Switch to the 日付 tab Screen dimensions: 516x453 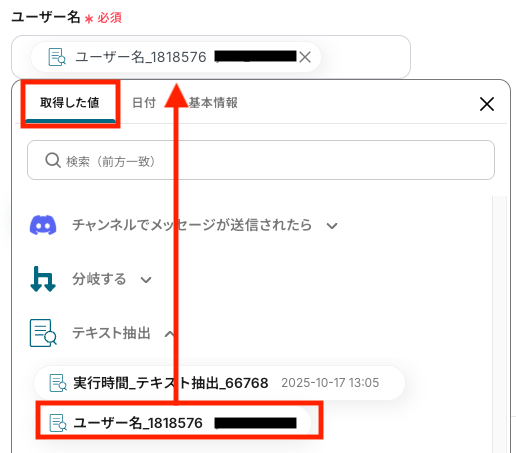(x=144, y=103)
